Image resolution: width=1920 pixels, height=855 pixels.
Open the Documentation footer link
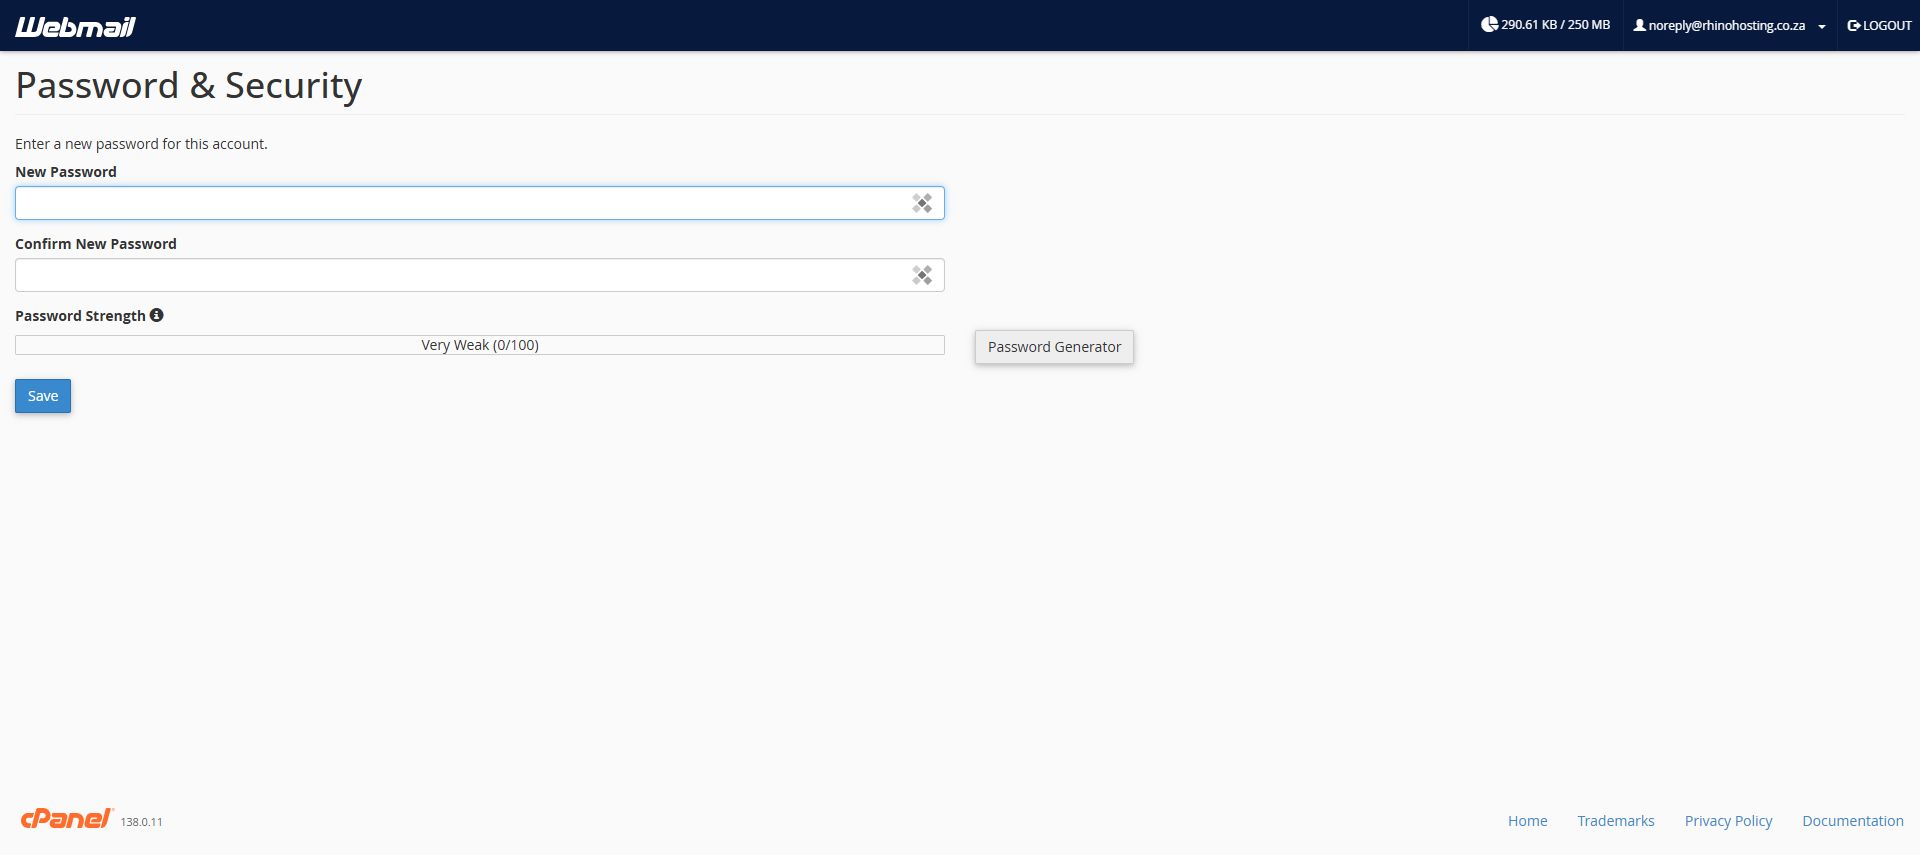pos(1853,821)
